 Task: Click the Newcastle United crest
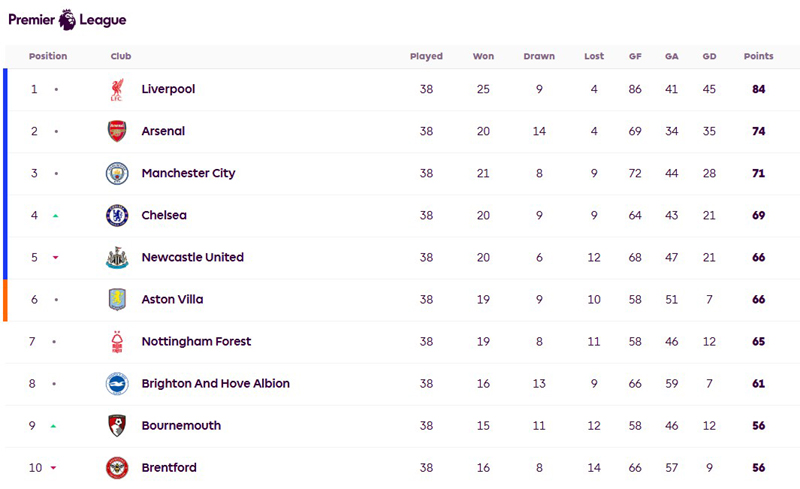coord(117,257)
